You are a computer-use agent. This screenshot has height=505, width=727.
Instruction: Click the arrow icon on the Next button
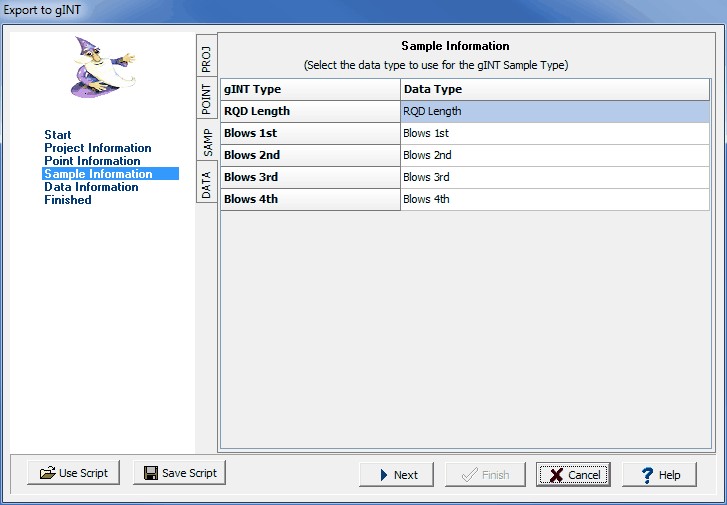tap(384, 475)
